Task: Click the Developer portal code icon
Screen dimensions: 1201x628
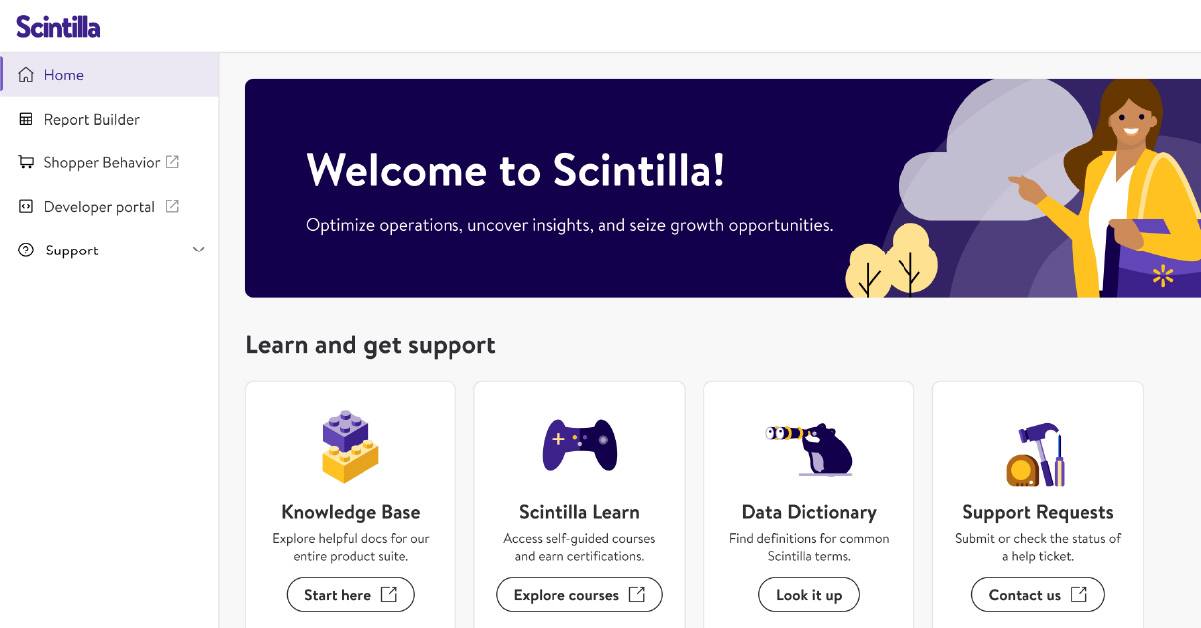Action: tap(26, 207)
